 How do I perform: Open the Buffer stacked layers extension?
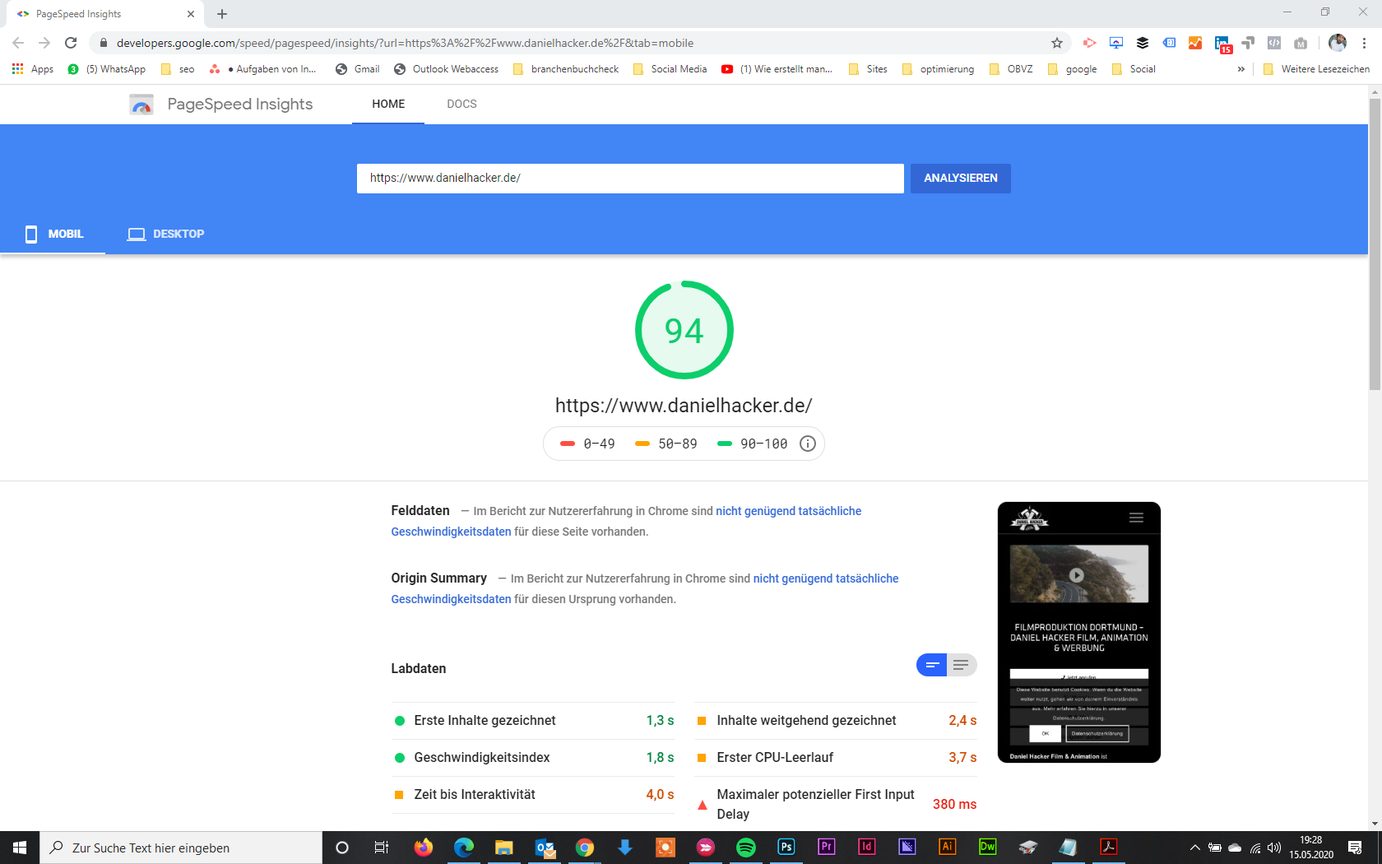click(x=1142, y=43)
